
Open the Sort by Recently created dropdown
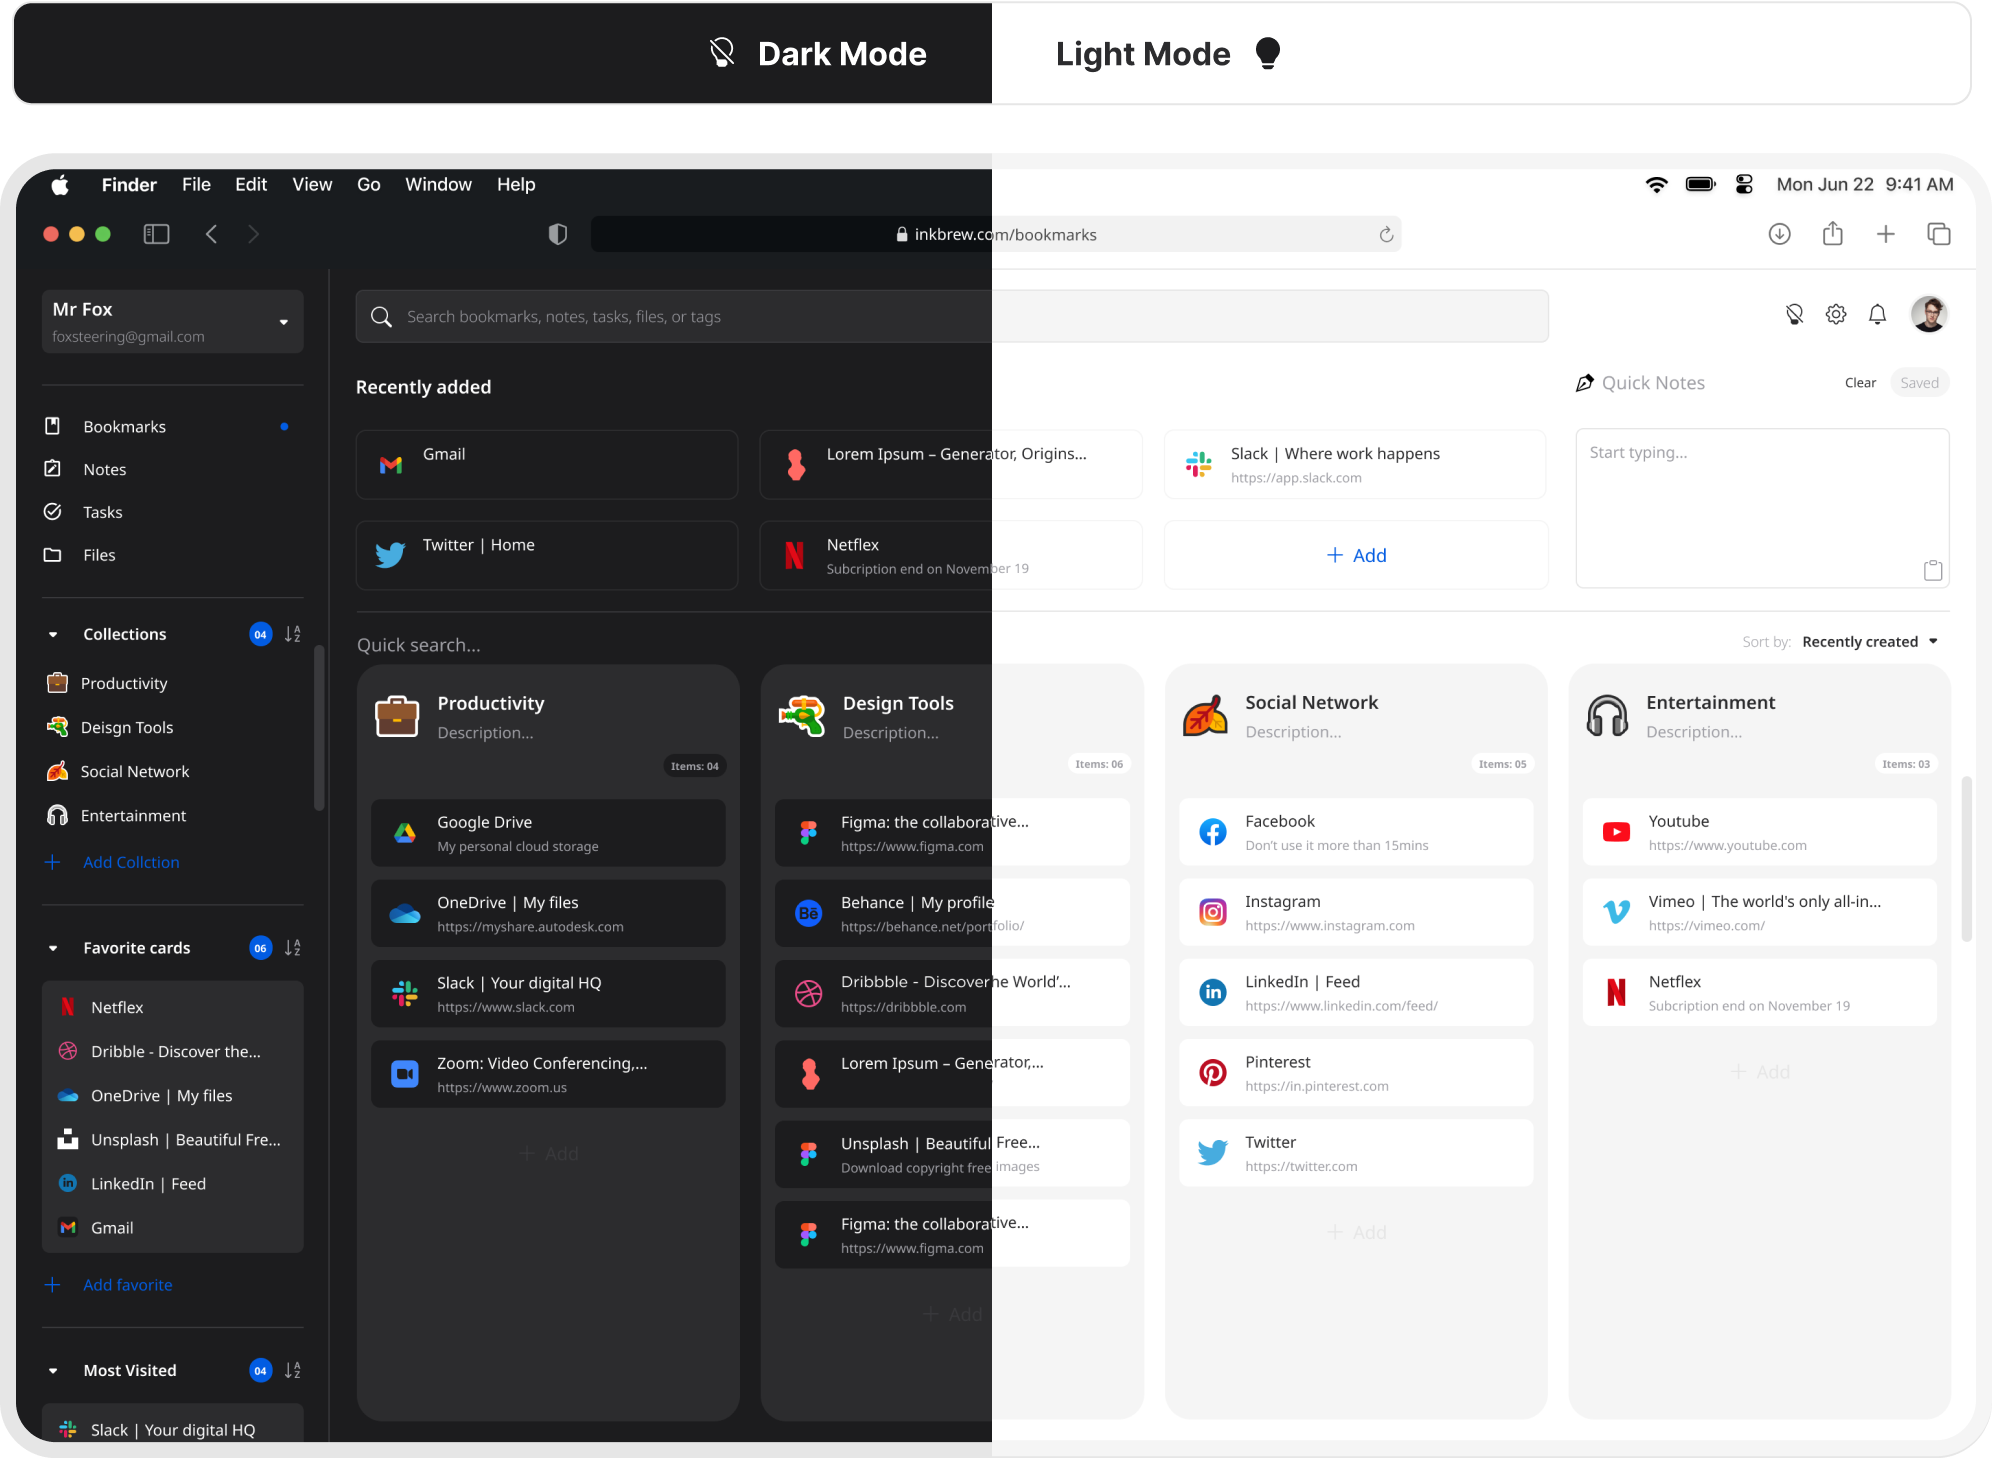point(1869,642)
